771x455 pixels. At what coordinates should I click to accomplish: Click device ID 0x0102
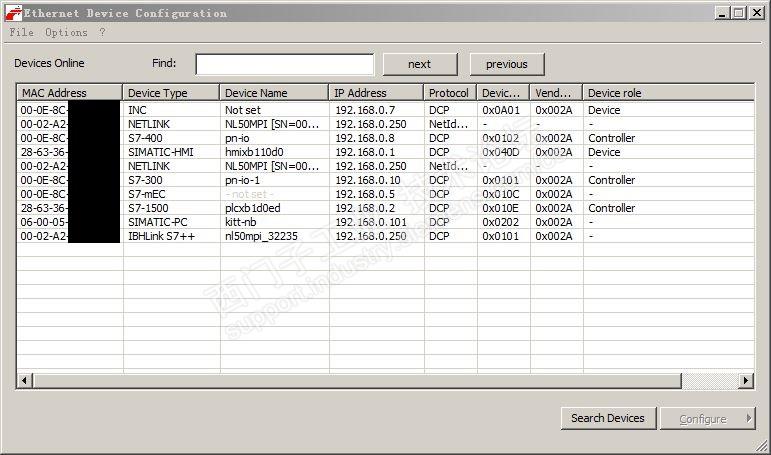point(501,138)
